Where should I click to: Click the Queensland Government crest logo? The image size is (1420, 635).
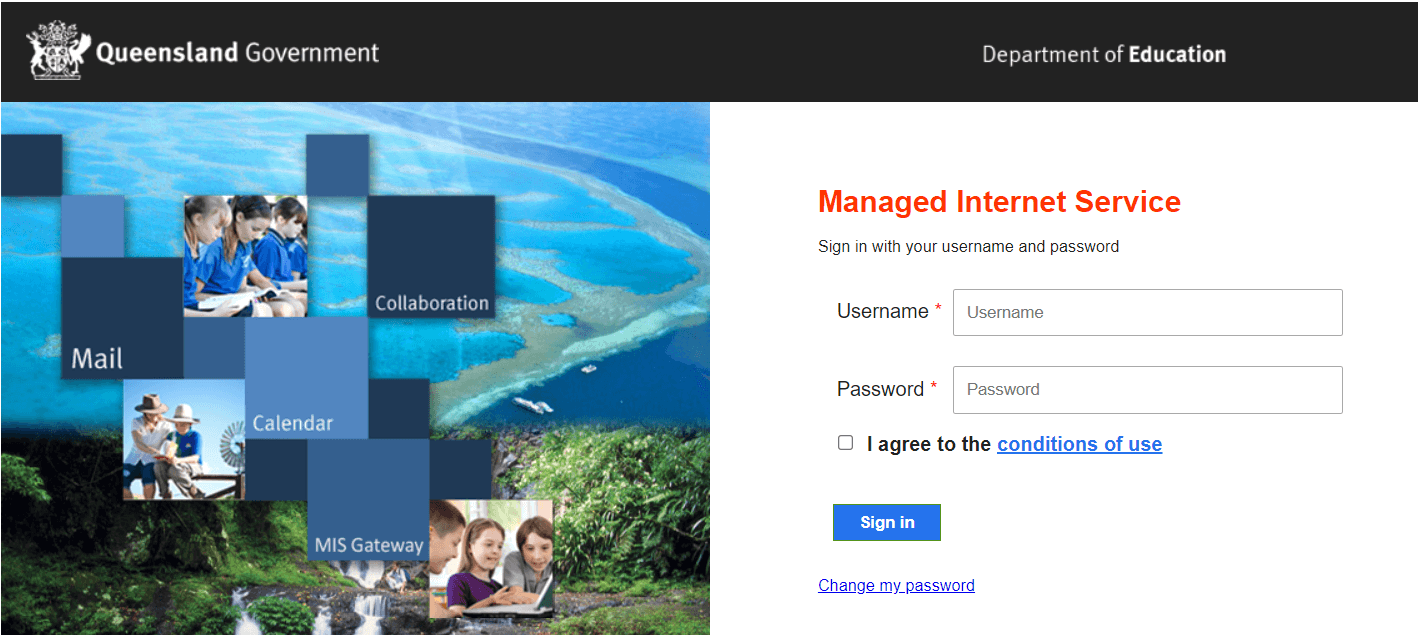pyautogui.click(x=59, y=51)
